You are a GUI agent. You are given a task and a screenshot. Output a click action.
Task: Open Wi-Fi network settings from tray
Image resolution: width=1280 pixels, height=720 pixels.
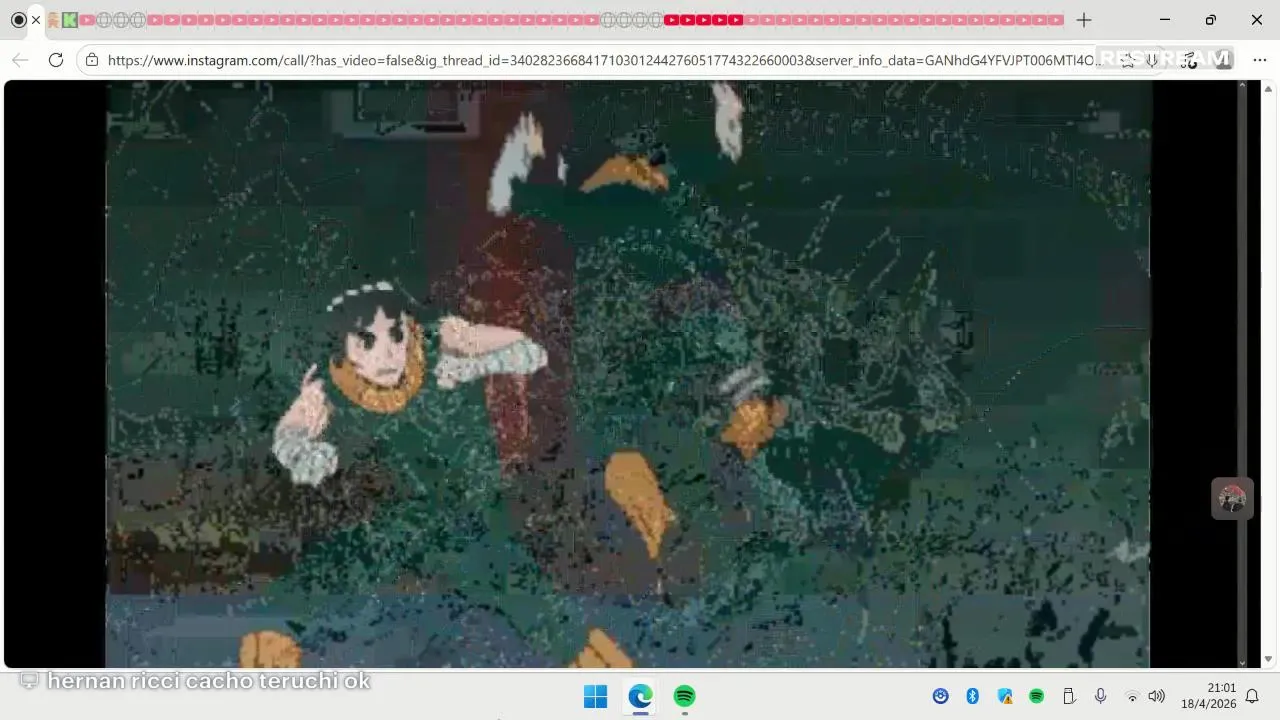[1132, 696]
